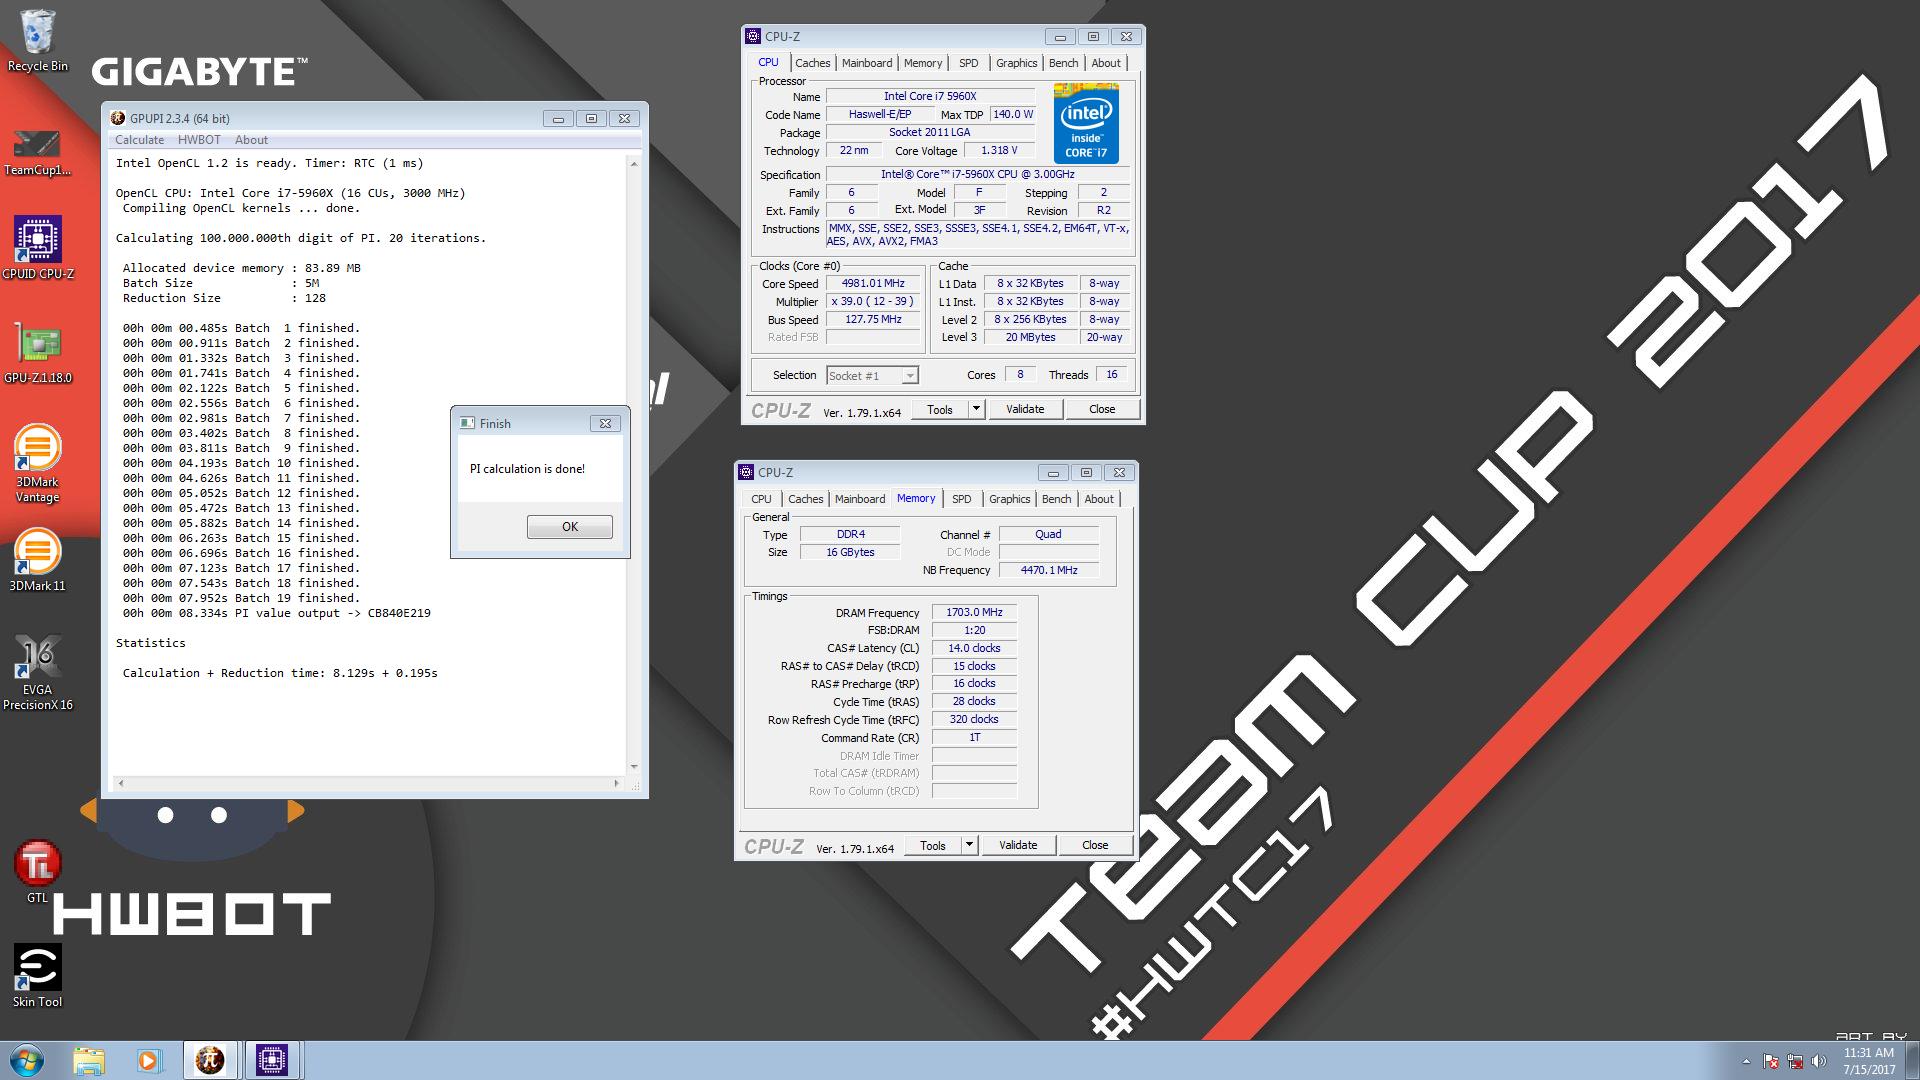Viewport: 1920px width, 1080px height.
Task: Select Caches tab in upper CPU-Z window
Action: click(812, 63)
